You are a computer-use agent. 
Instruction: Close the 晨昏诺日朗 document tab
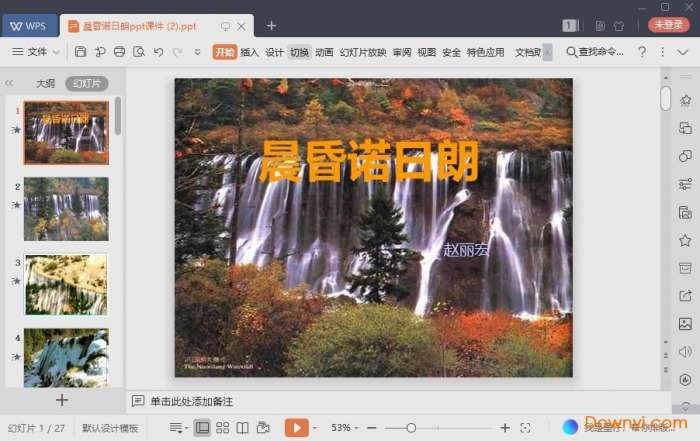coord(242,26)
